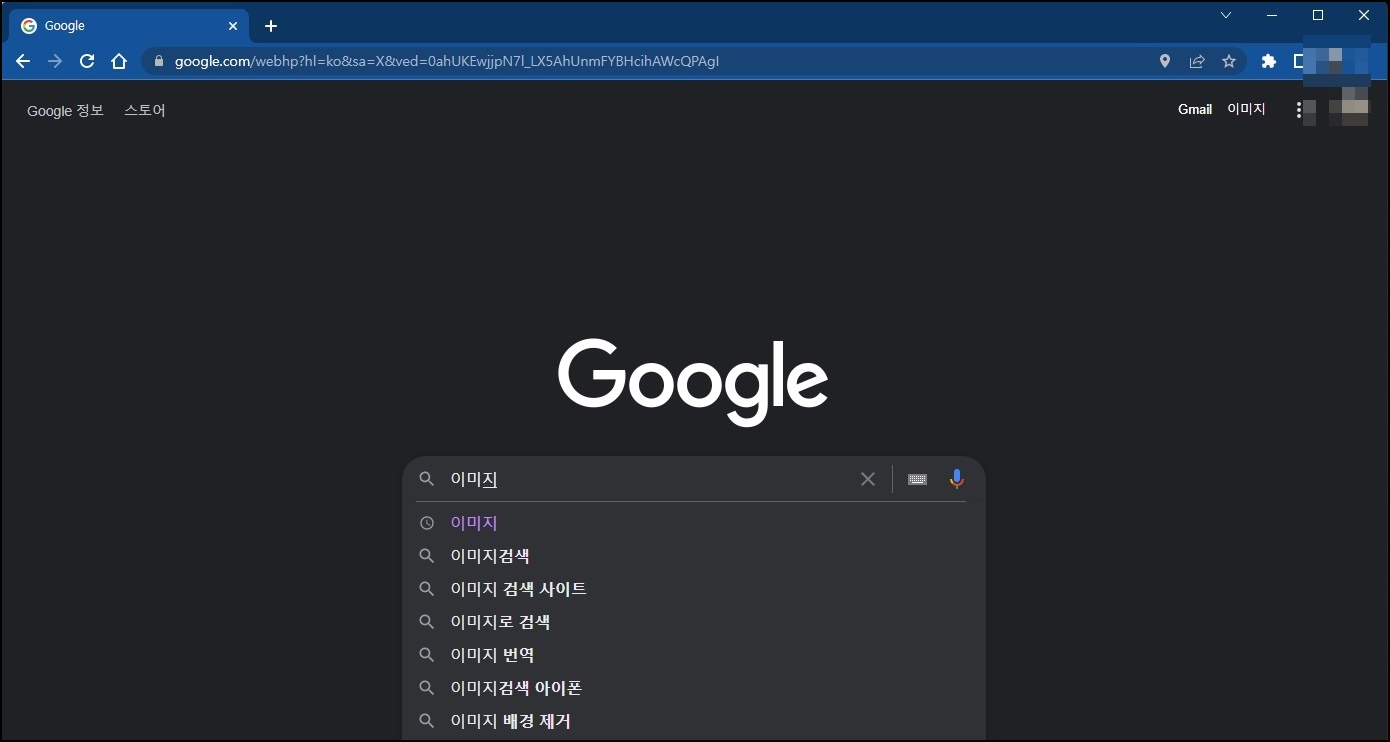Image resolution: width=1390 pixels, height=742 pixels.
Task: Open the Google apps grid icon
Action: pos(1299,110)
